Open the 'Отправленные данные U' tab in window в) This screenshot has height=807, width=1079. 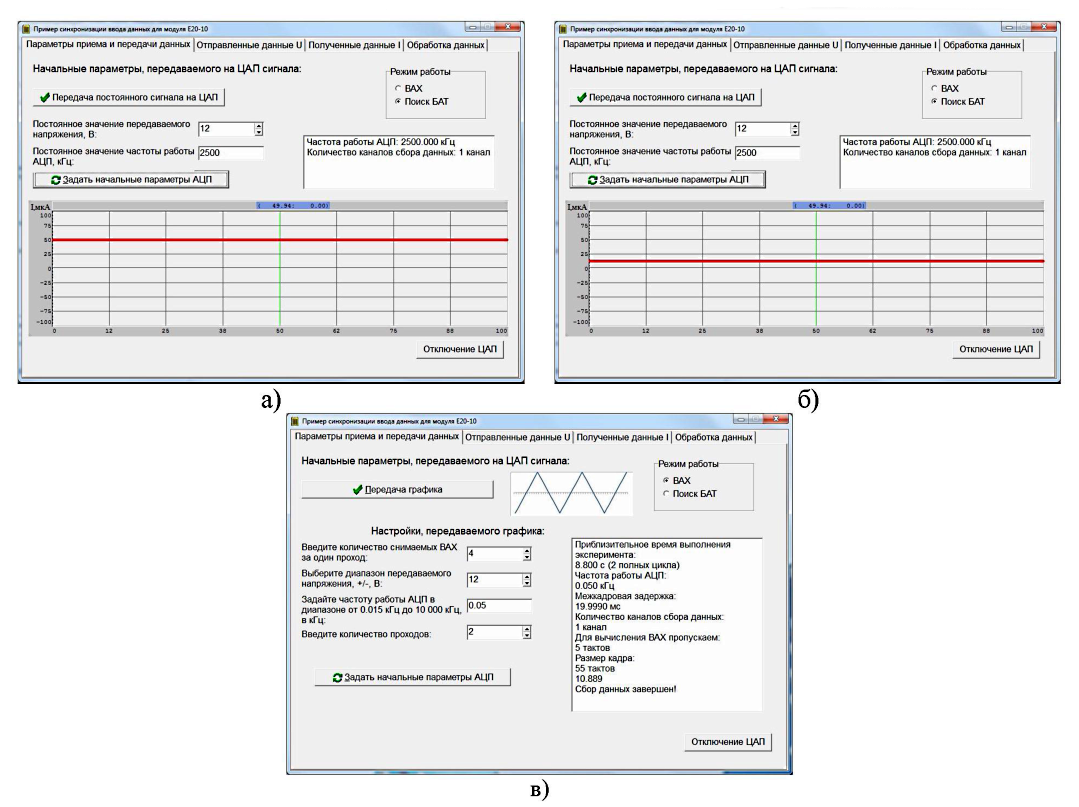(x=517, y=437)
